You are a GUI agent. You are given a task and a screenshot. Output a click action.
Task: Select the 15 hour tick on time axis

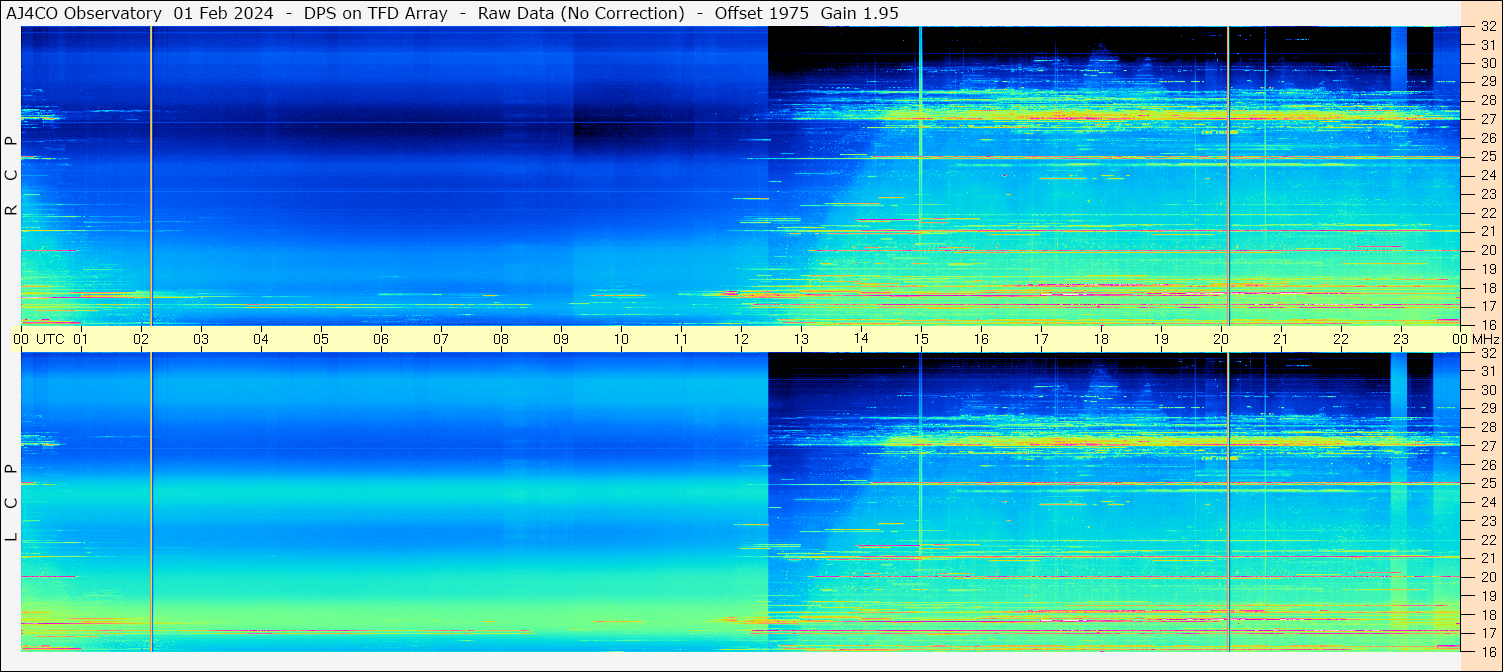(921, 339)
